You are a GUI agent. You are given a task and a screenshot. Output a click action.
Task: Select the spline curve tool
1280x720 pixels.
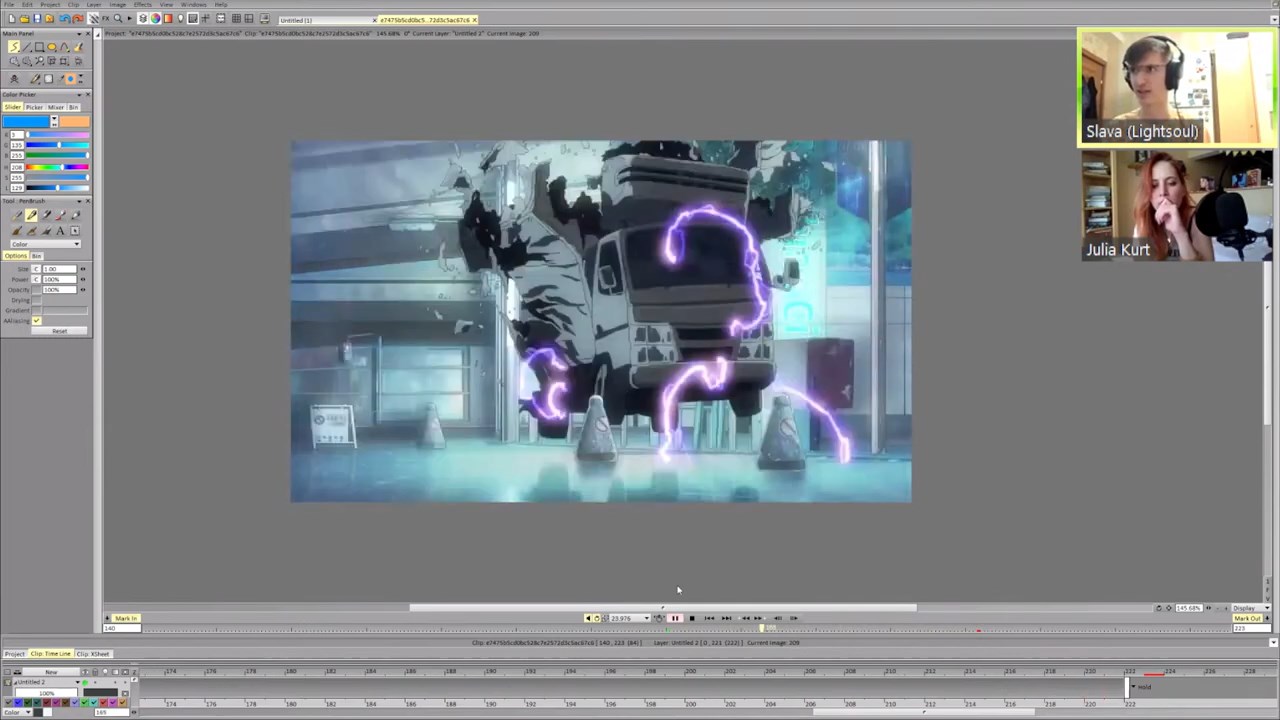pyautogui.click(x=64, y=47)
